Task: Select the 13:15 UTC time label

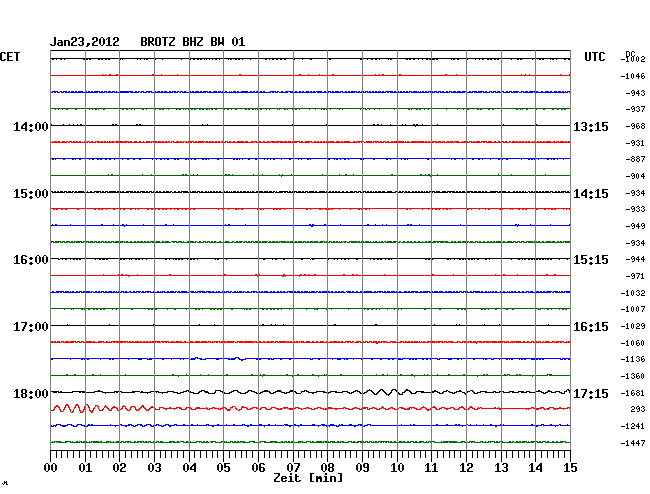Action: pos(590,127)
